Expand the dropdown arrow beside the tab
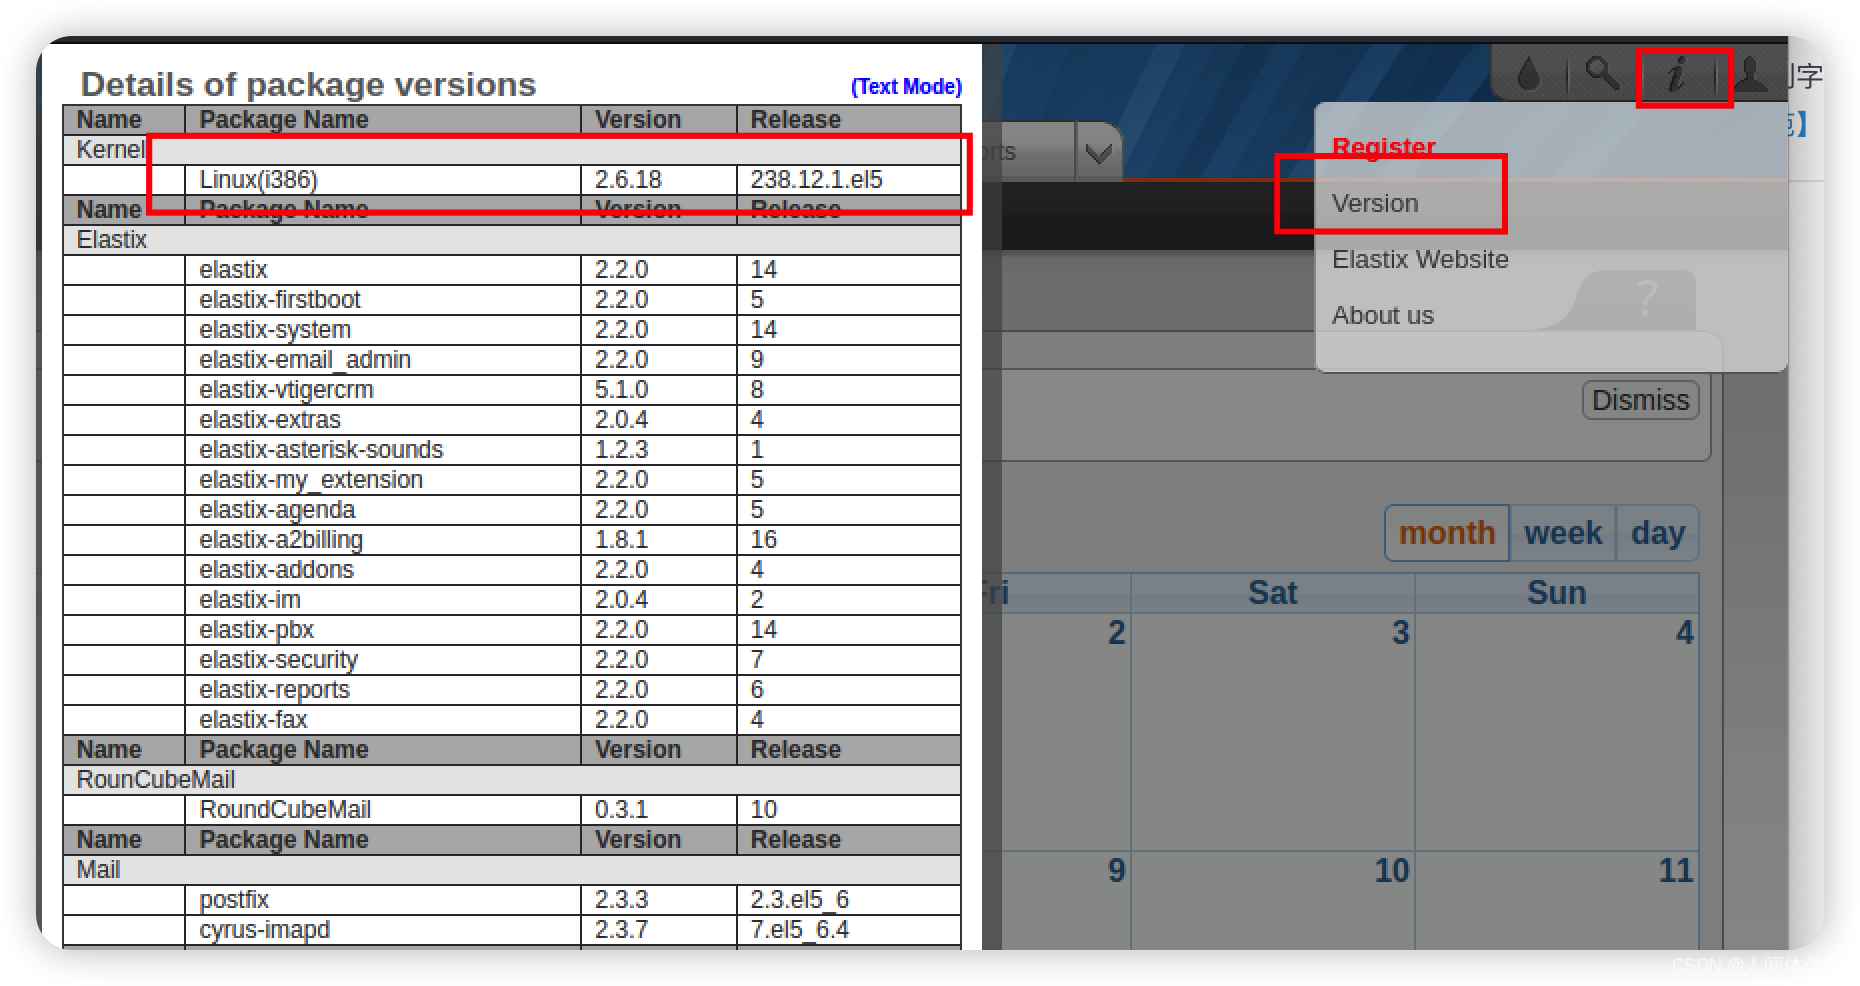 pos(1099,153)
